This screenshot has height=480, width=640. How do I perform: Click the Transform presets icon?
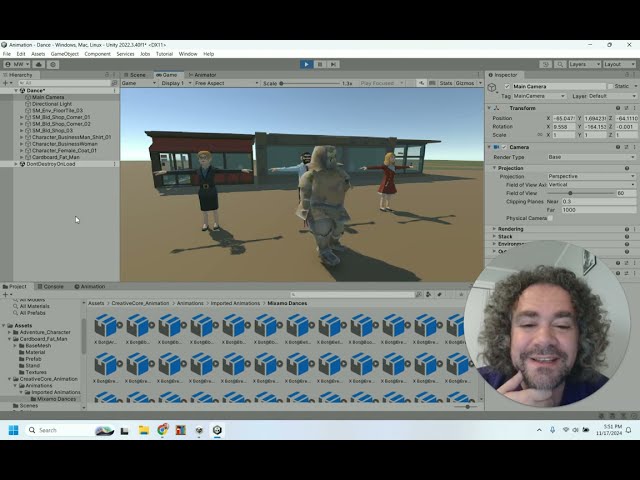coord(626,108)
